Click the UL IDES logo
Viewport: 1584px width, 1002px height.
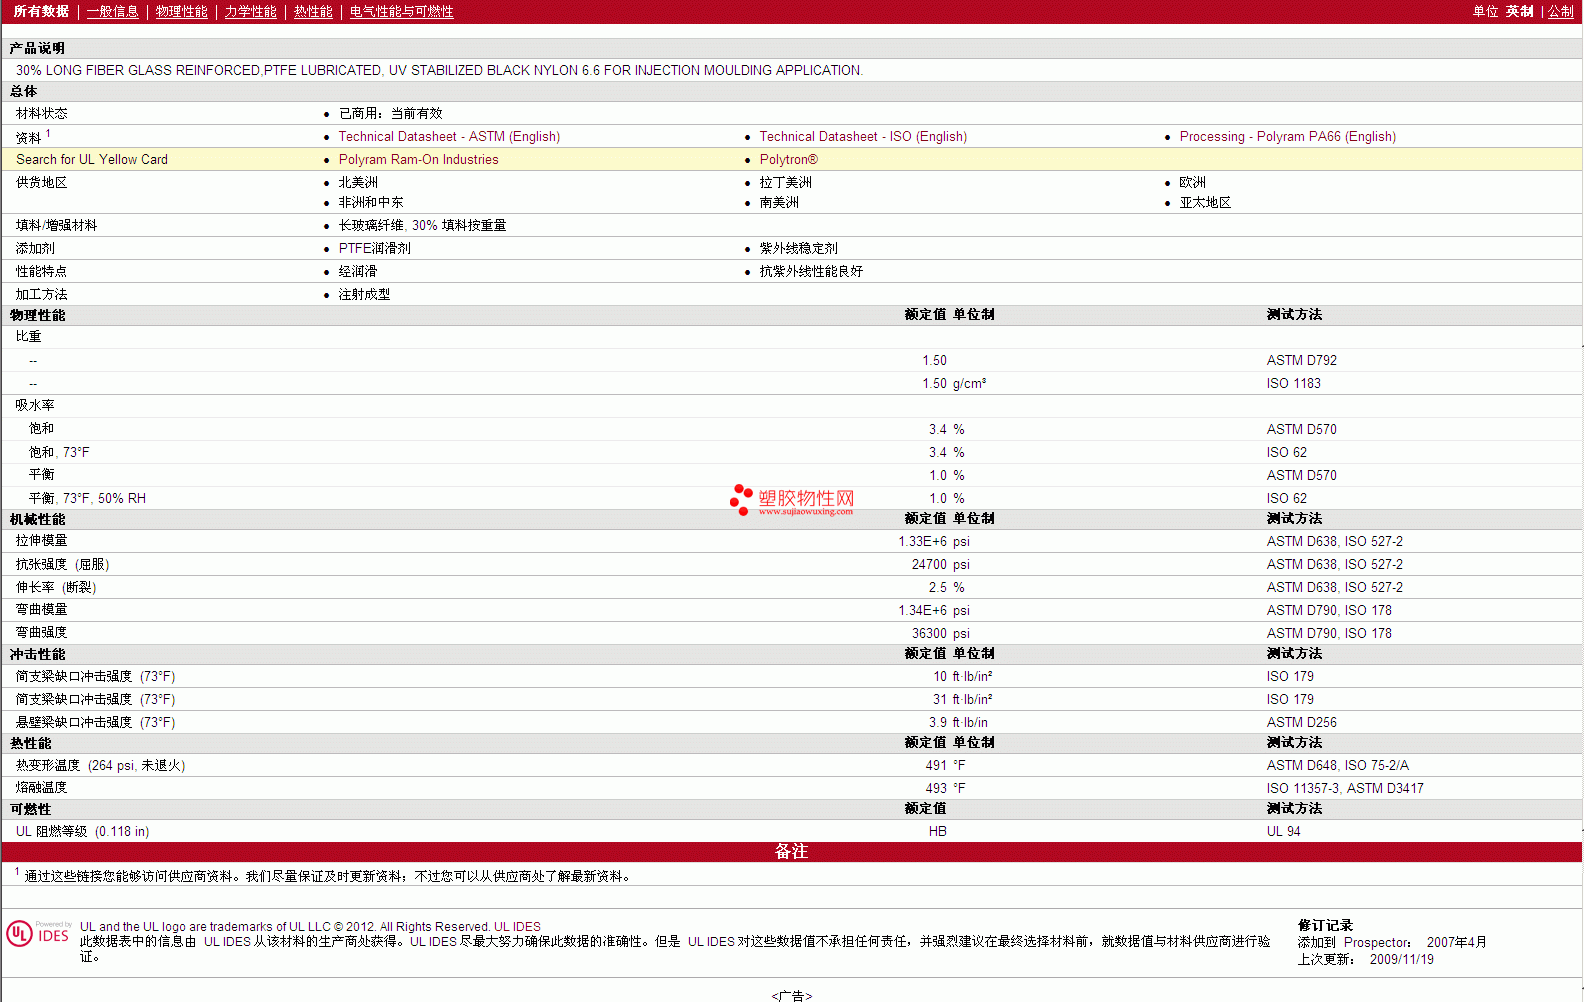[x=38, y=934]
